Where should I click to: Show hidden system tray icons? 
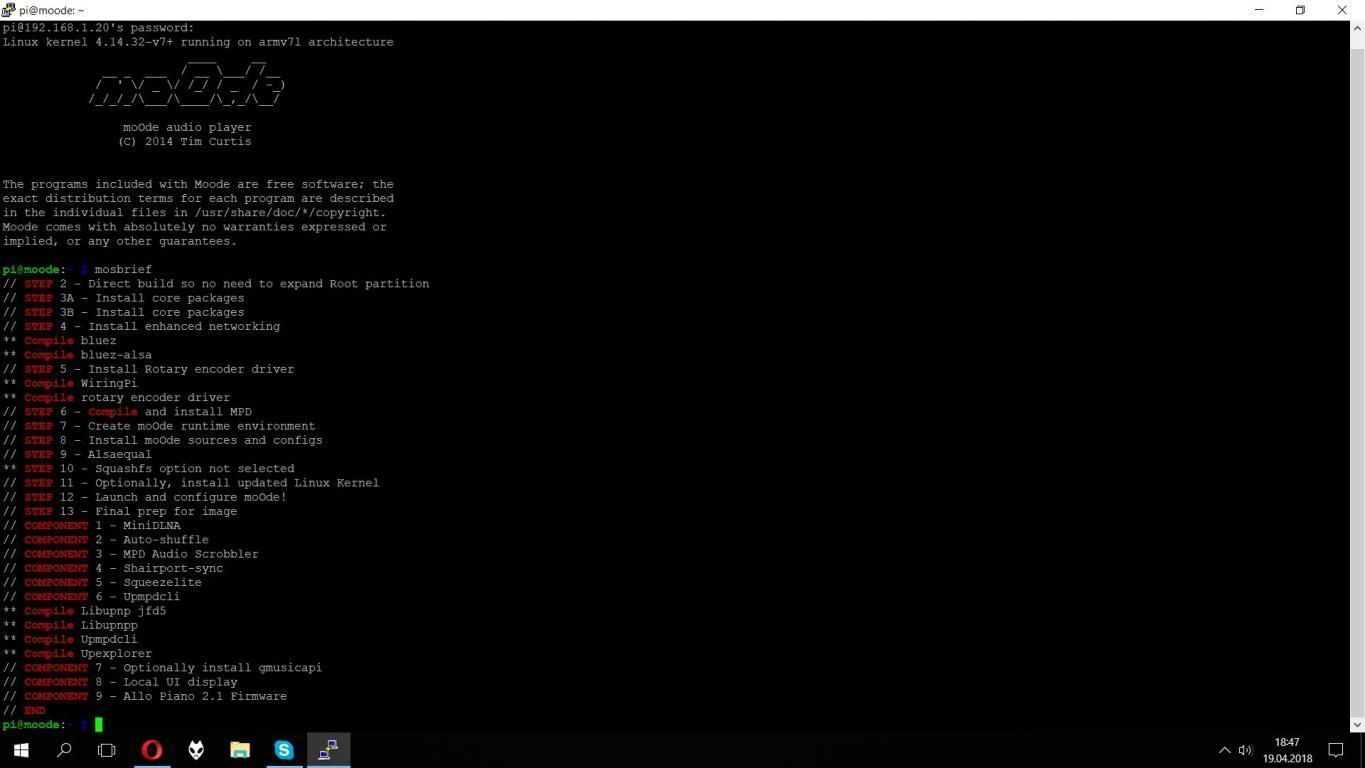(1224, 750)
